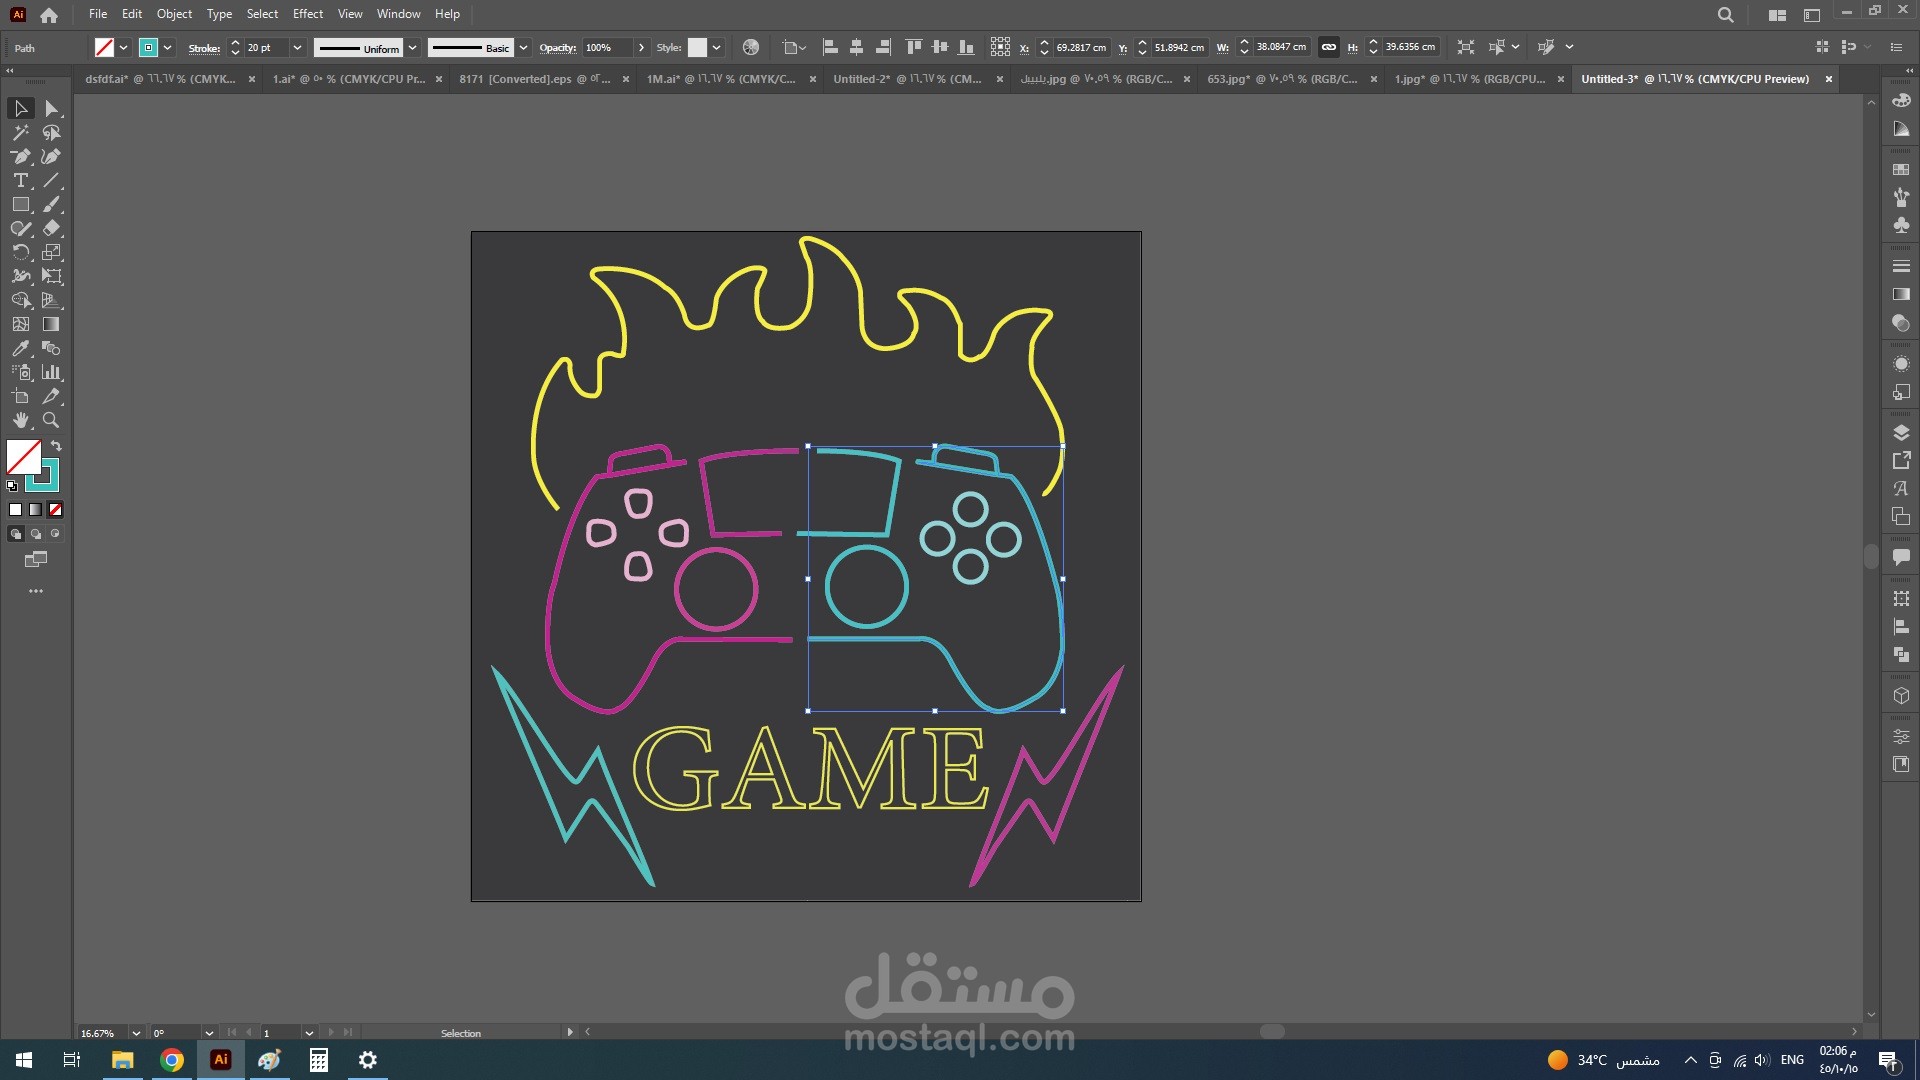Open the Uniform width profile dropdown

[412, 47]
